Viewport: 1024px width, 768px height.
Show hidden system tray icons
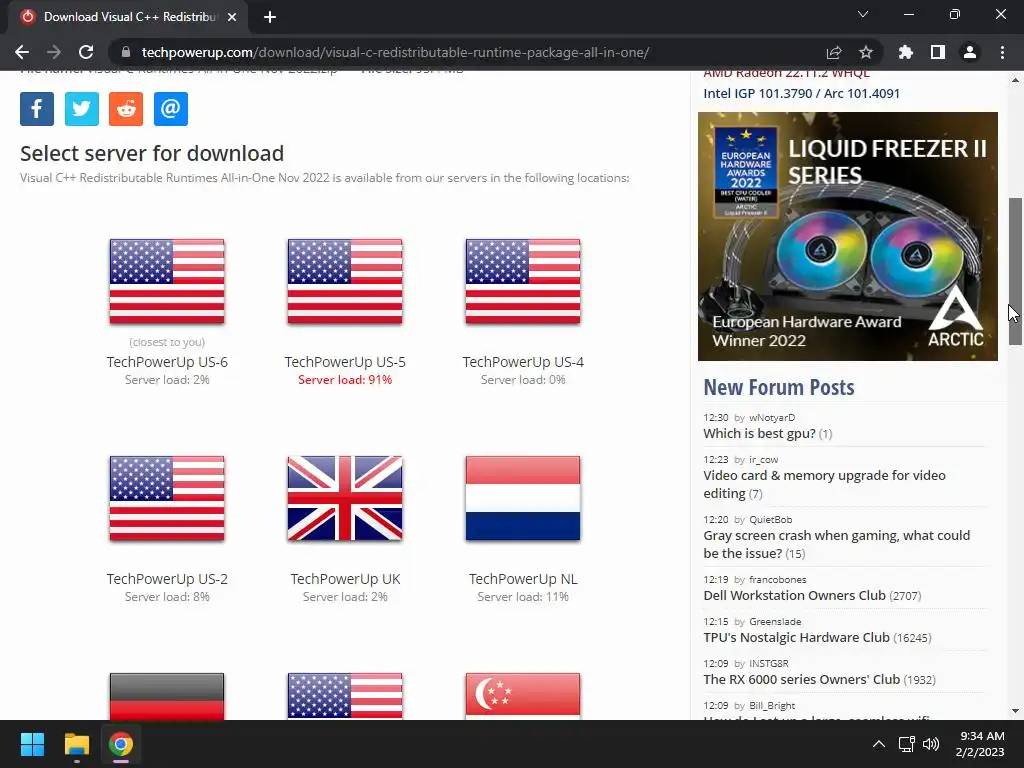click(x=879, y=744)
